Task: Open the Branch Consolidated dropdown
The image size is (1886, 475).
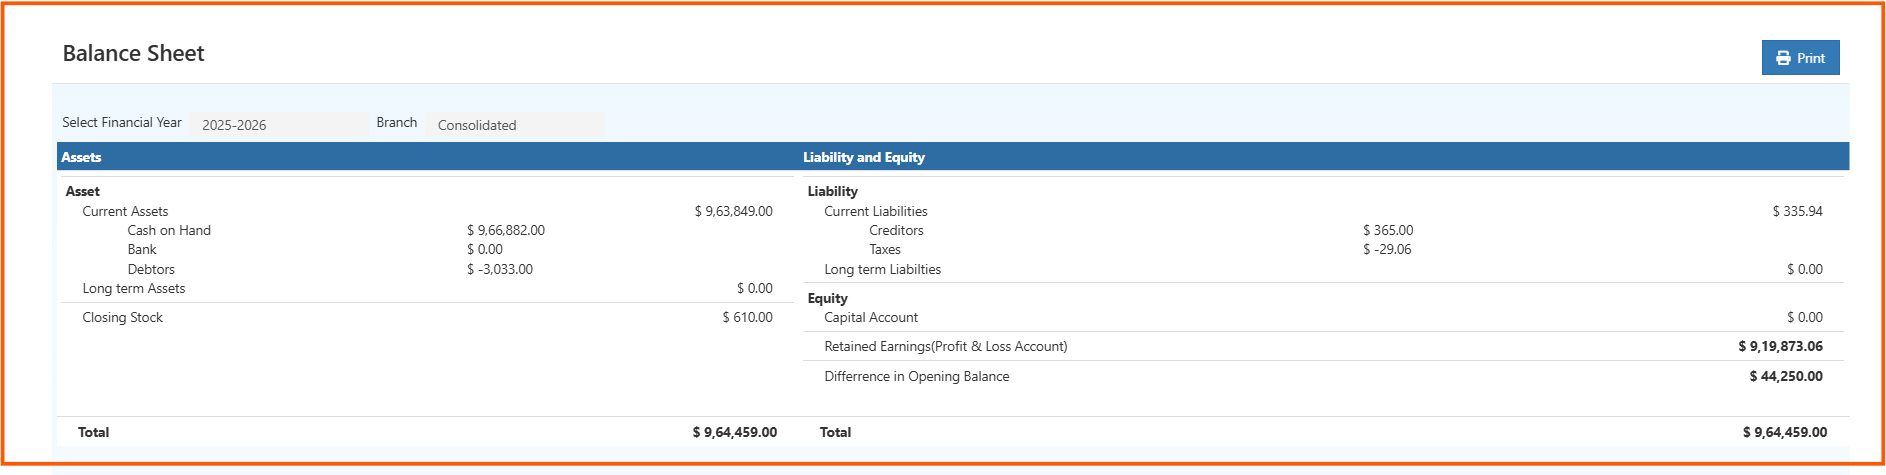Action: click(516, 125)
